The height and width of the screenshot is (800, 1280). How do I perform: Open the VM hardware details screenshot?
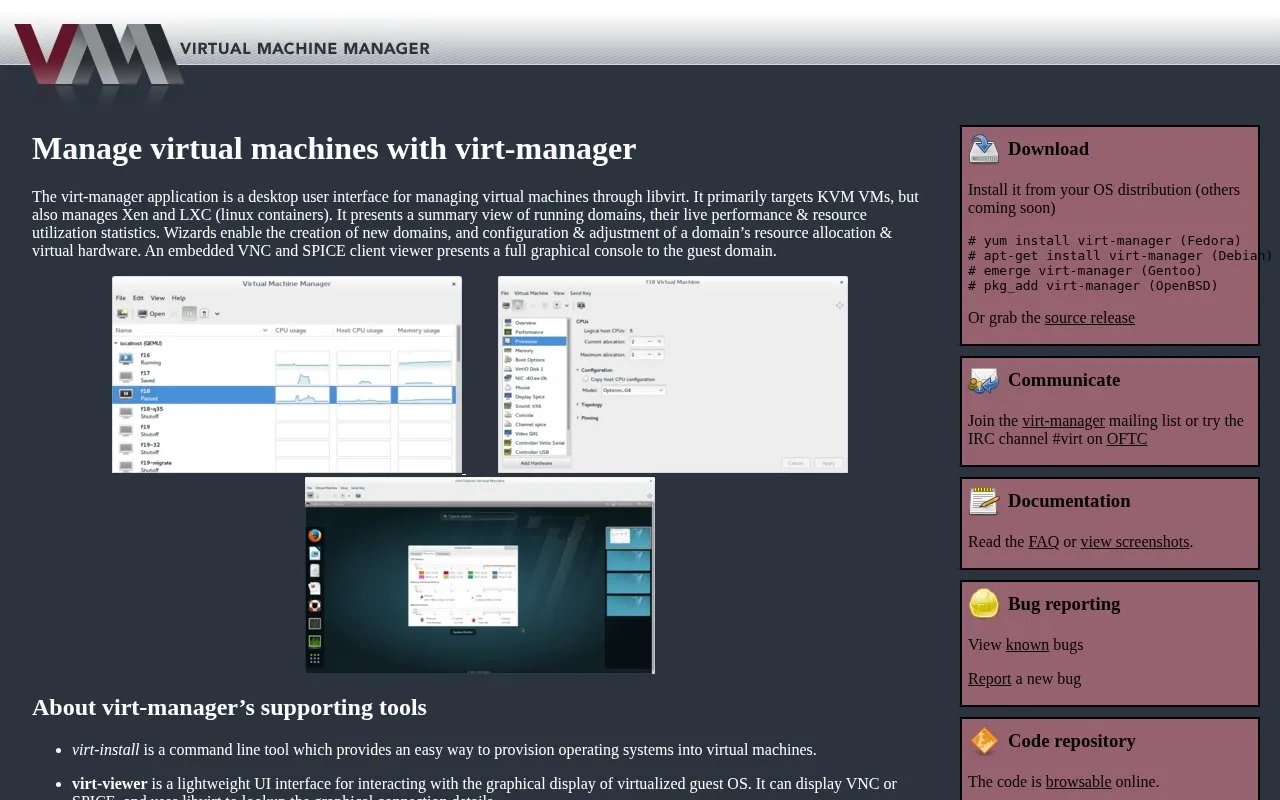pyautogui.click(x=673, y=375)
